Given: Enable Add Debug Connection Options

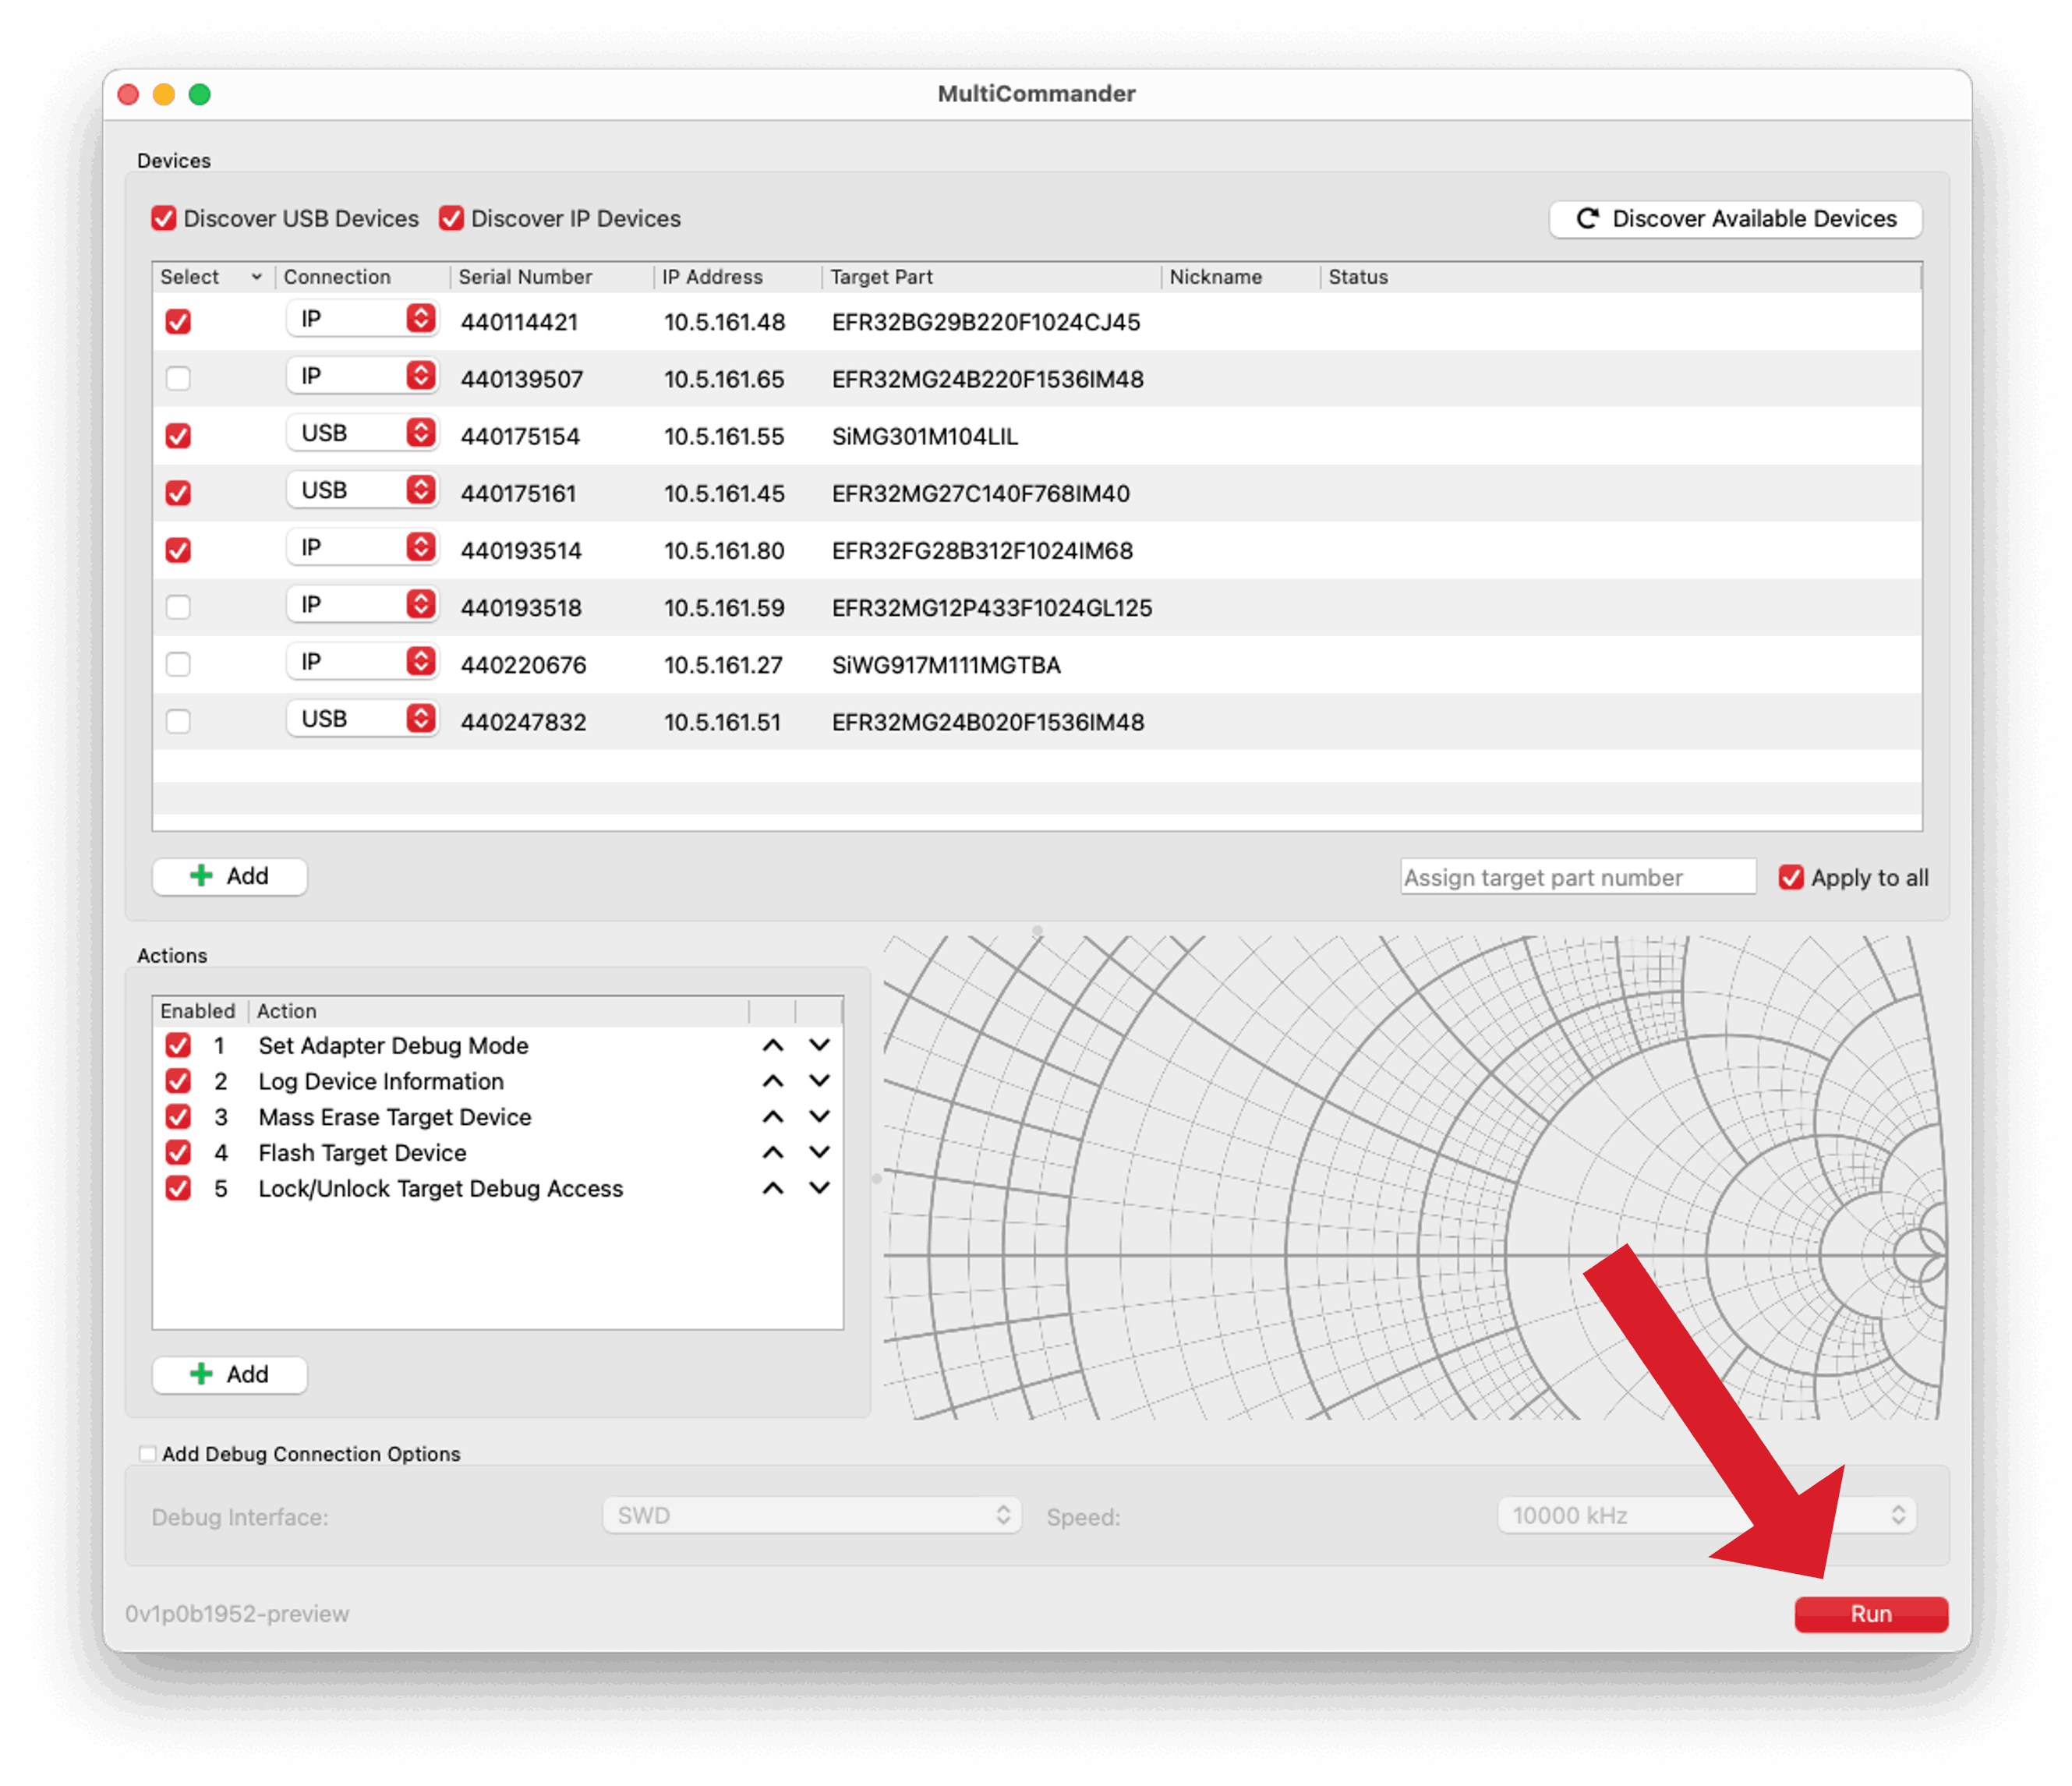Looking at the screenshot, I should (x=148, y=1454).
